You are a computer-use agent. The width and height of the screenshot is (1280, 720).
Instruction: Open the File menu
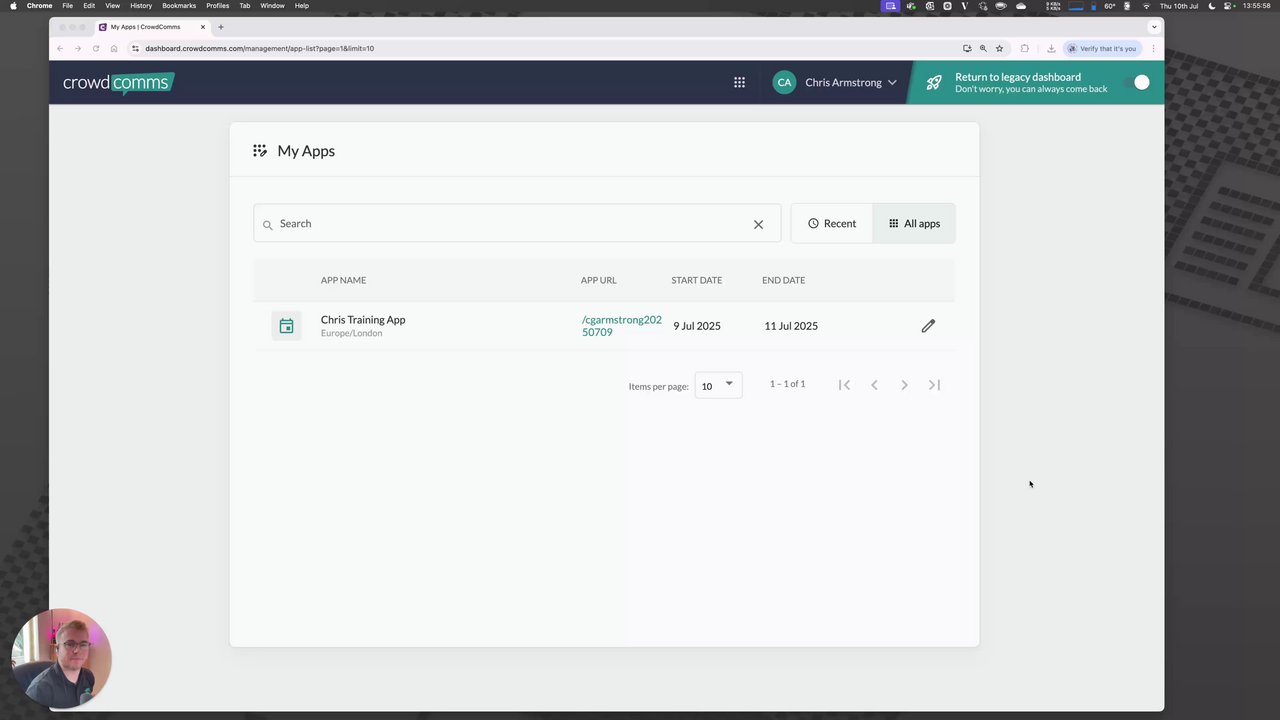click(x=67, y=6)
